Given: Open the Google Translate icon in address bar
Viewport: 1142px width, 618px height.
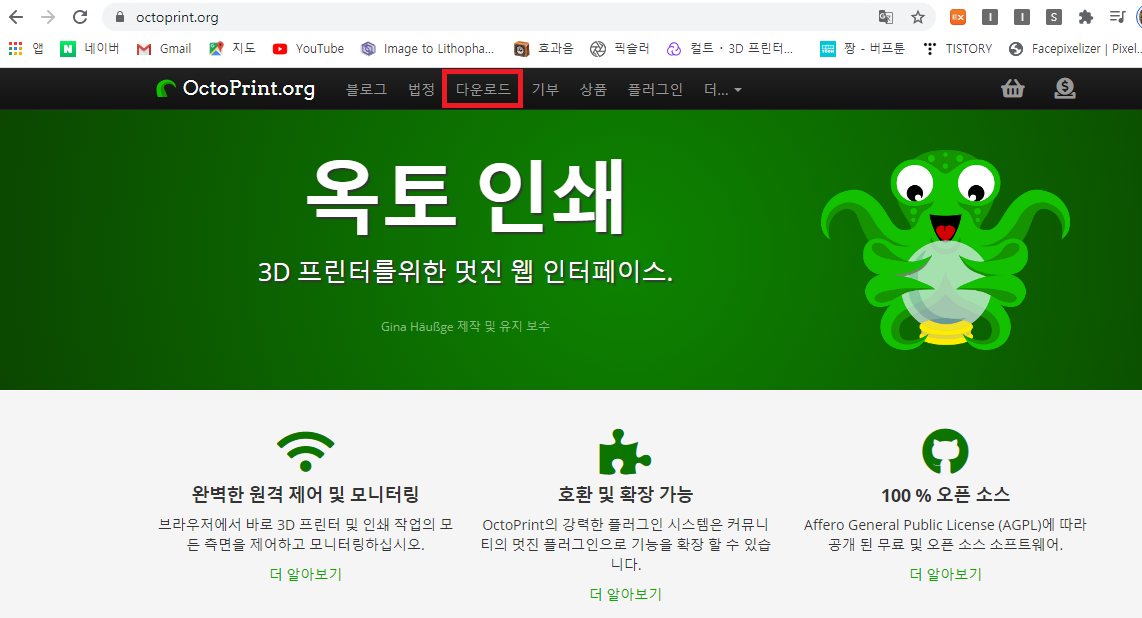Looking at the screenshot, I should [886, 17].
